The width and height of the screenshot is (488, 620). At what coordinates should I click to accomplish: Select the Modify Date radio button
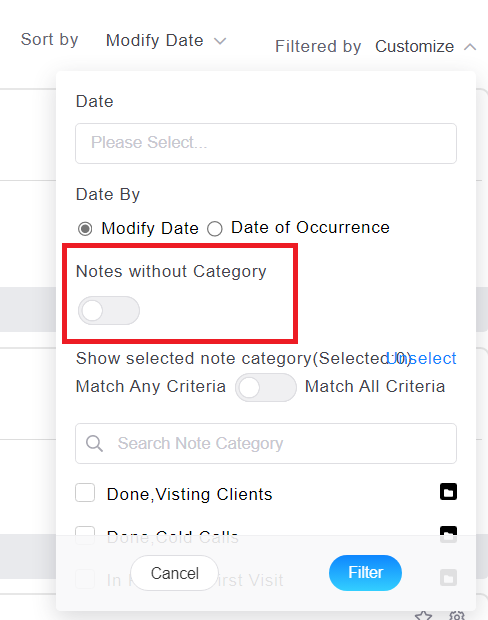[85, 229]
